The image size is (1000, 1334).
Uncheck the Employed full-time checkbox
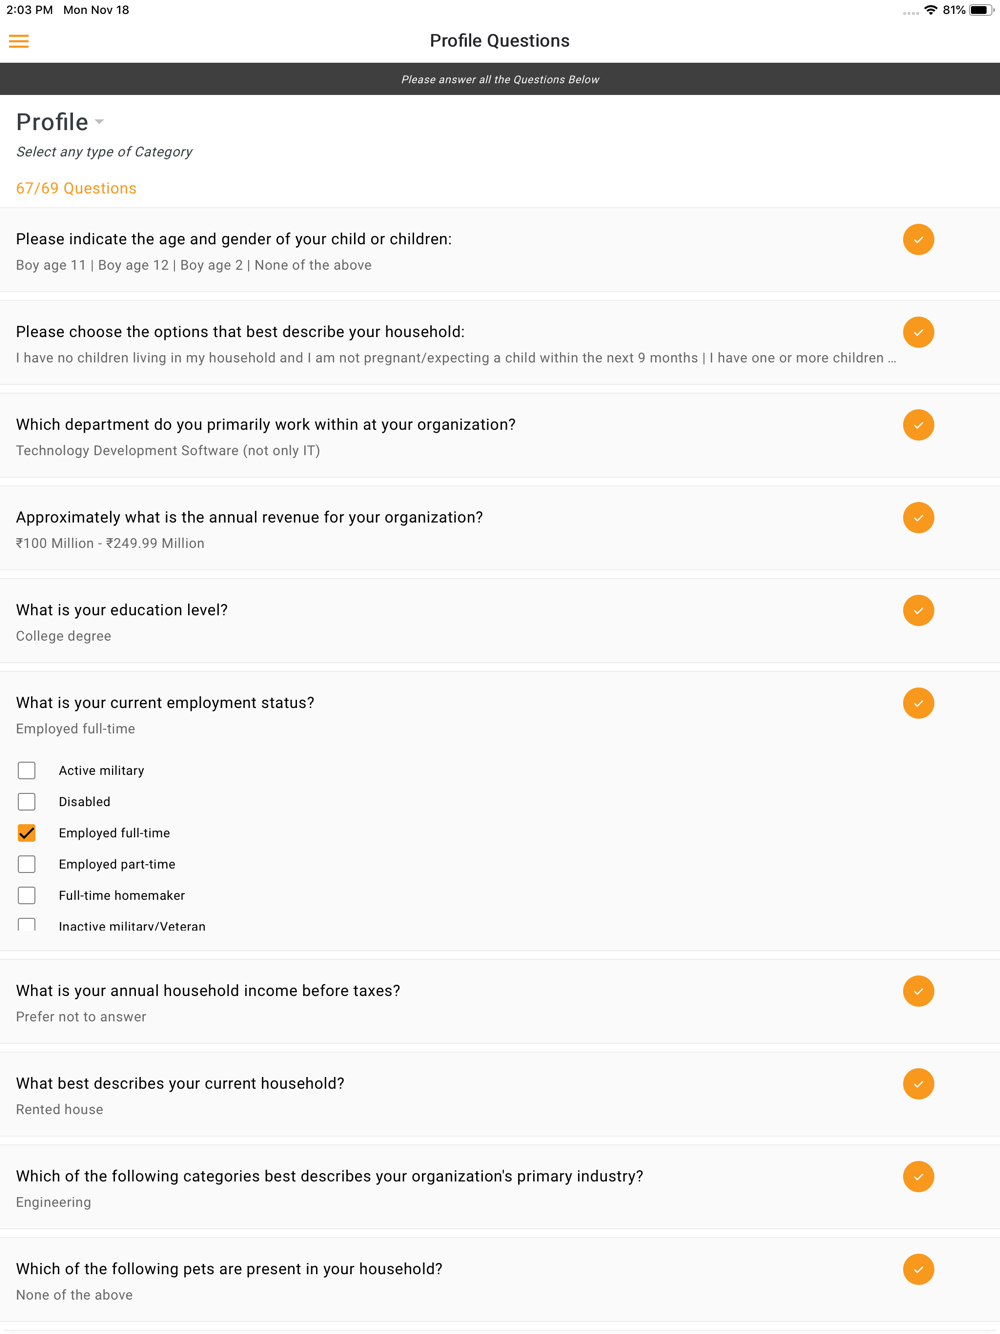pyautogui.click(x=27, y=833)
